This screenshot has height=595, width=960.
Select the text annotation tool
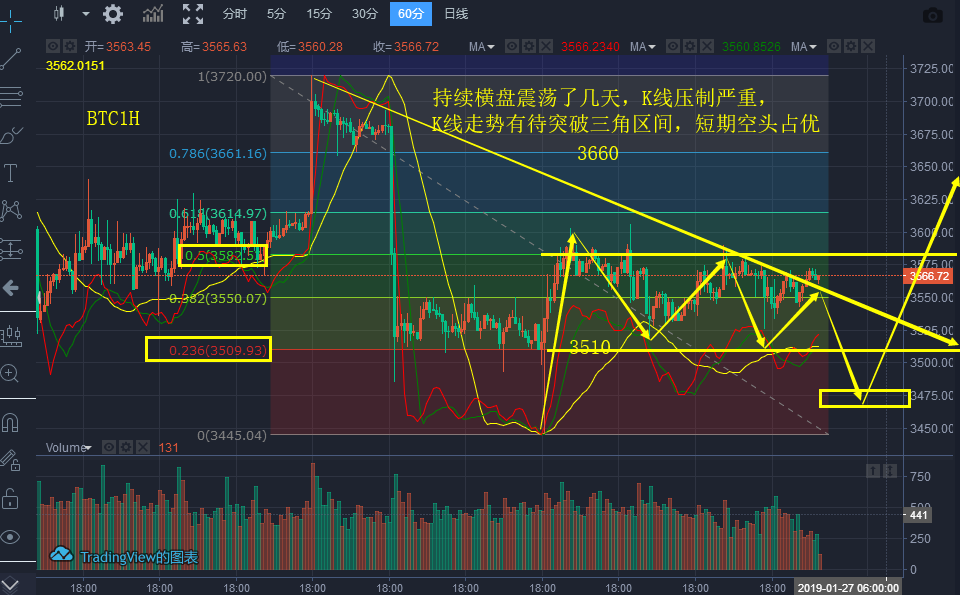tap(10, 173)
